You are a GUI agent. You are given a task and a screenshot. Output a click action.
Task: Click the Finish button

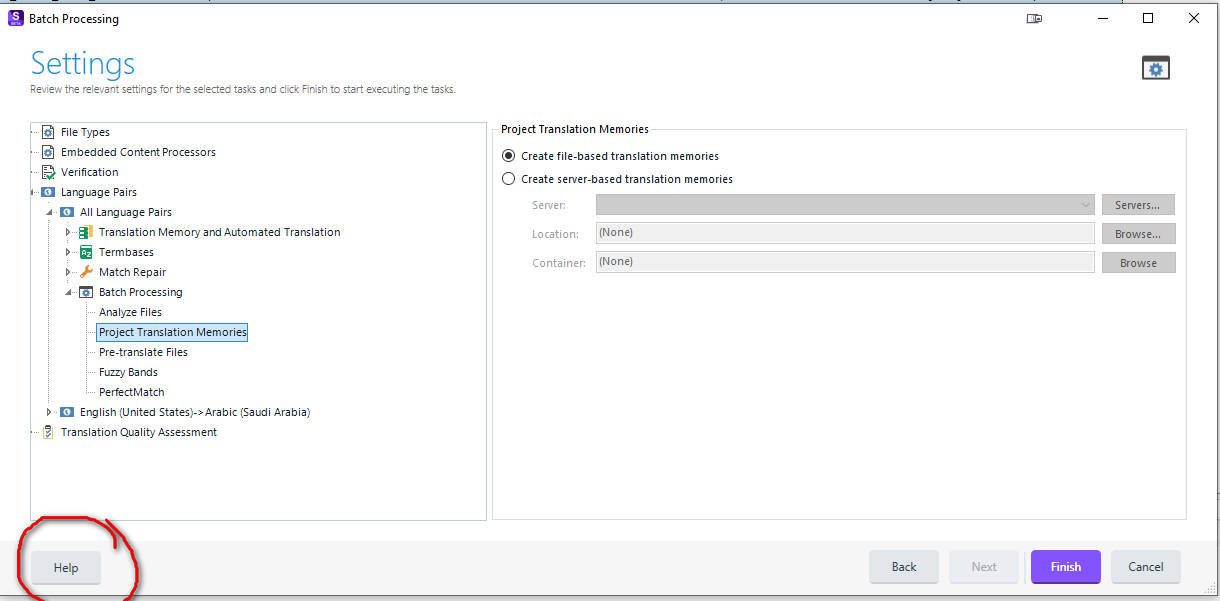[1064, 566]
